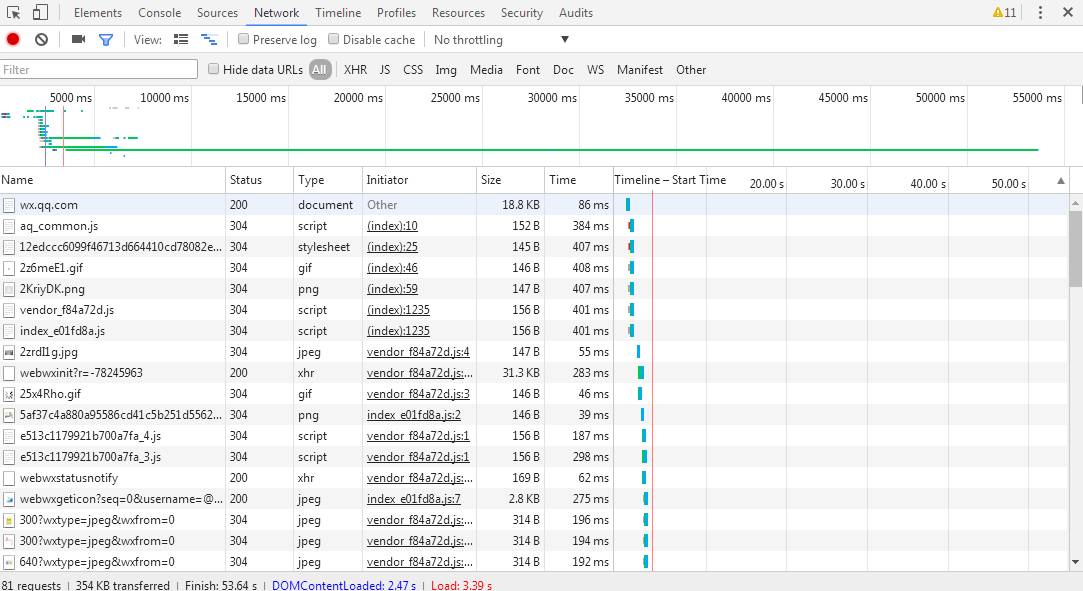Filter requests by XHR type
Screen dimensions: 1083x591
[x=355, y=70]
